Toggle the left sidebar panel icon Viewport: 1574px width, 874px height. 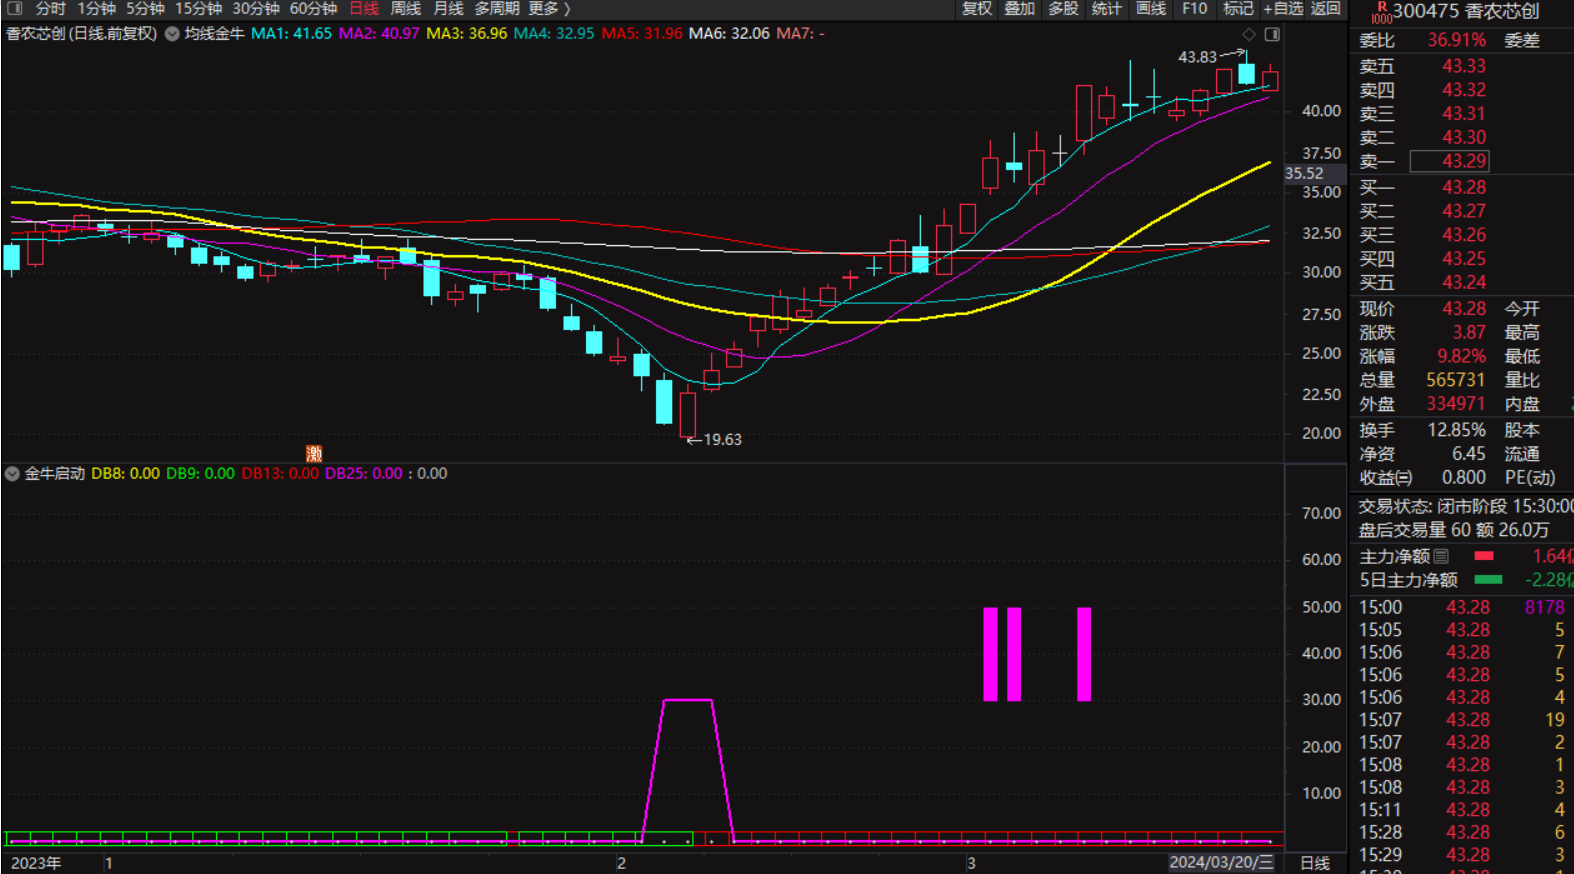point(15,9)
